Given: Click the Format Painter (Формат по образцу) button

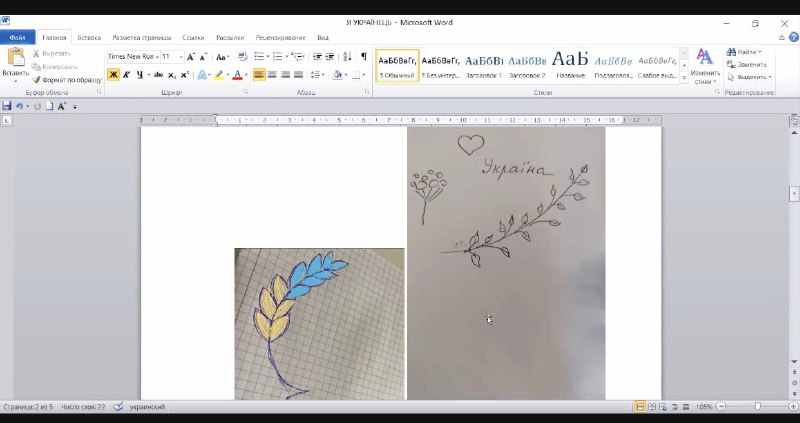Looking at the screenshot, I should pyautogui.click(x=67, y=80).
